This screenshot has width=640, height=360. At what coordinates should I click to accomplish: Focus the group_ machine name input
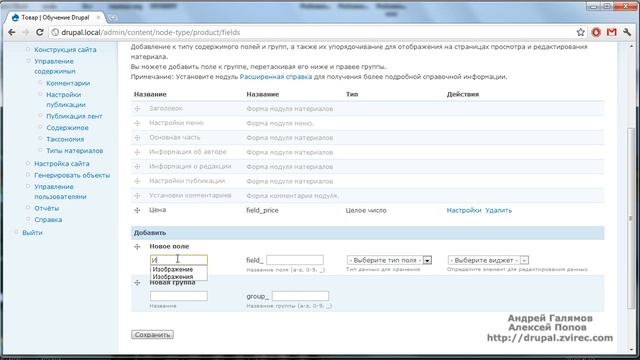[300, 296]
